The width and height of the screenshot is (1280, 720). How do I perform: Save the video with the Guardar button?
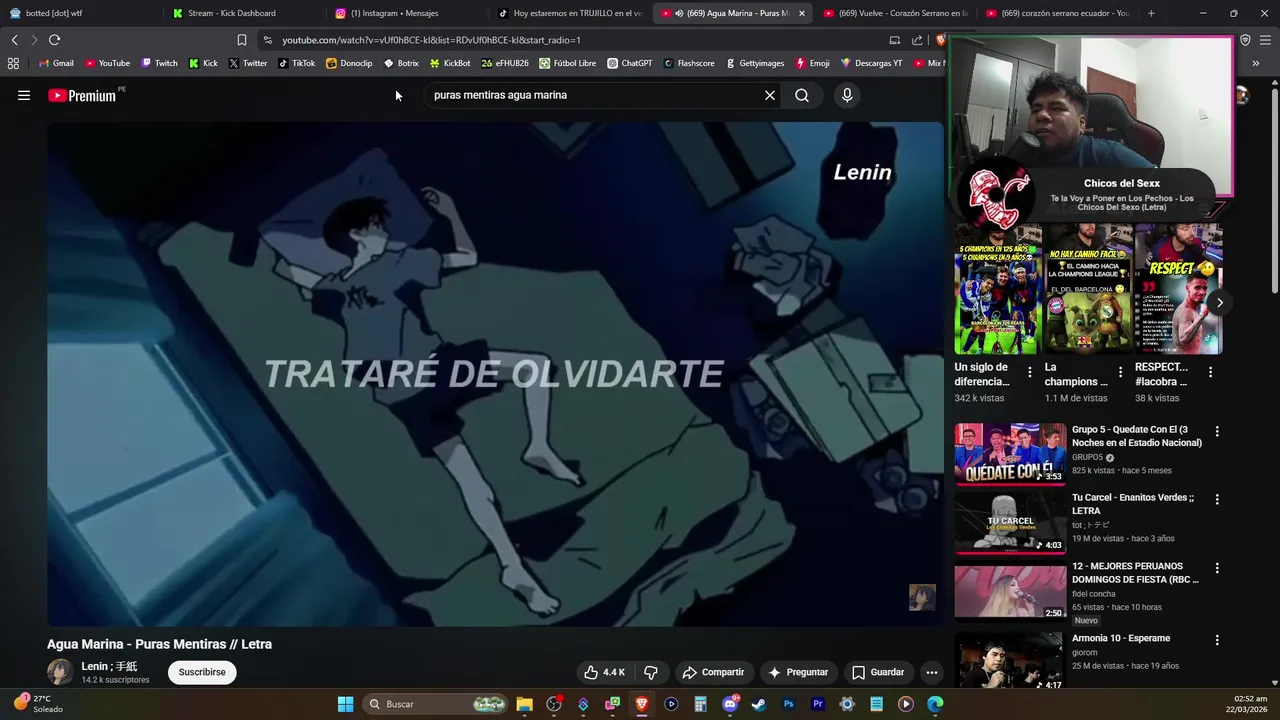tap(877, 672)
